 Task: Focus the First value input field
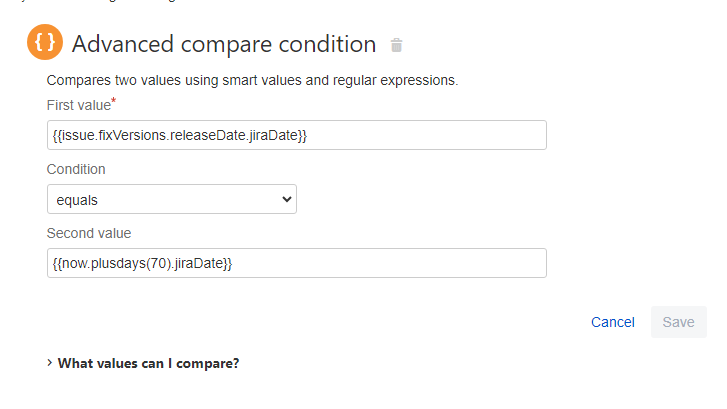pyautogui.click(x=297, y=135)
